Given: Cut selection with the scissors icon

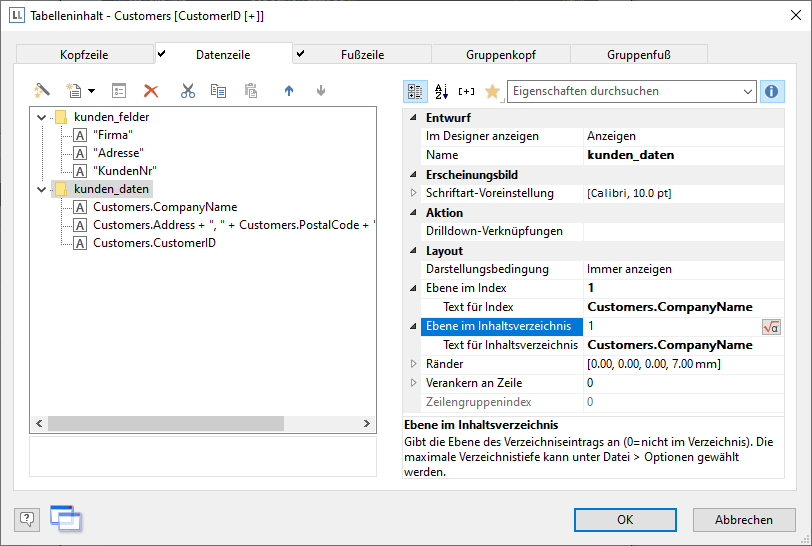Looking at the screenshot, I should (x=188, y=91).
